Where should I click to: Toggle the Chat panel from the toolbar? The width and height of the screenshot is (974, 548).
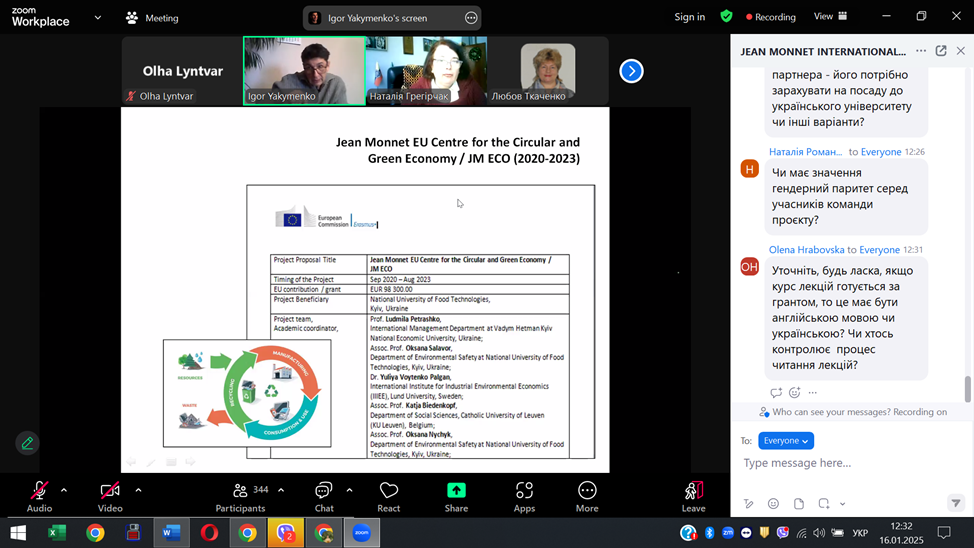click(x=323, y=491)
